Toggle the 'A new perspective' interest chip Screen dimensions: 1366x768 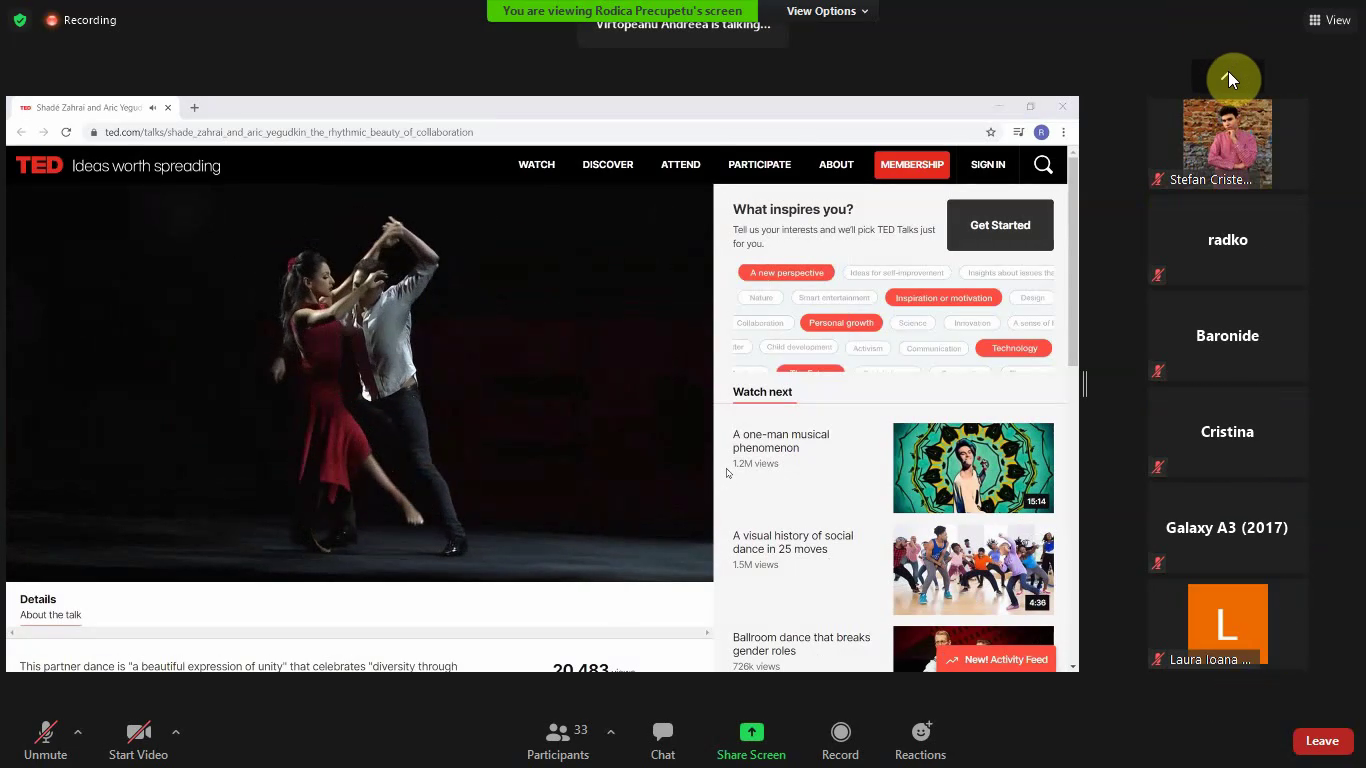[x=787, y=273]
